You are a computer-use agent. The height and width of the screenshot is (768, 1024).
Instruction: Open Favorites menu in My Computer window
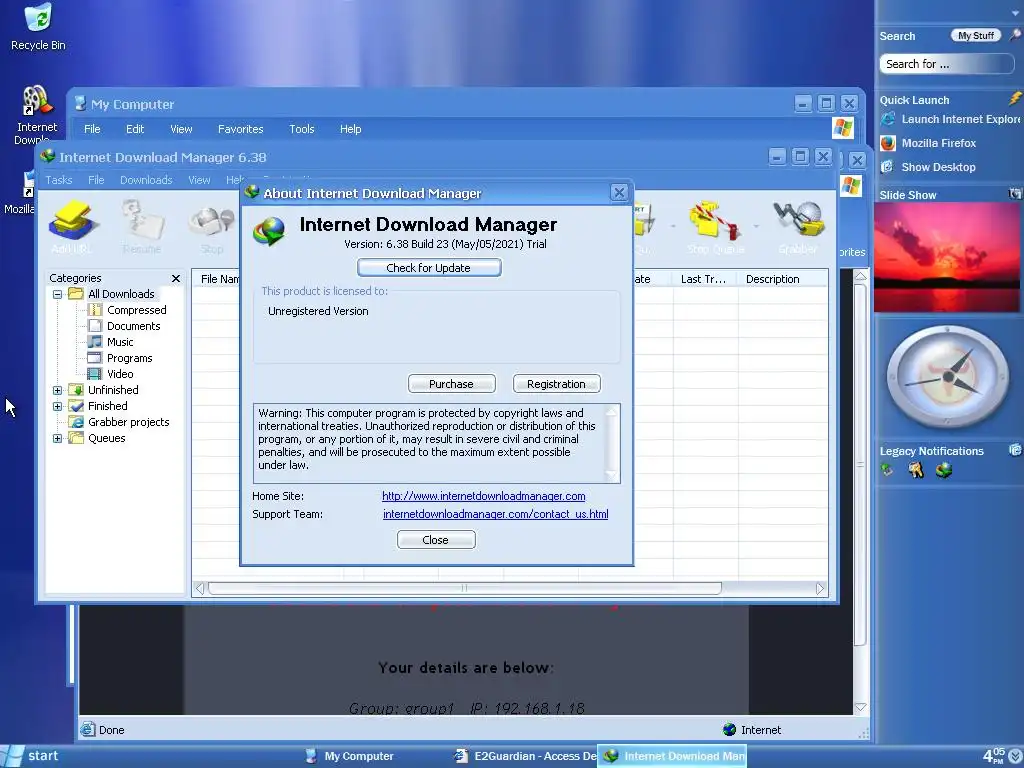[240, 129]
